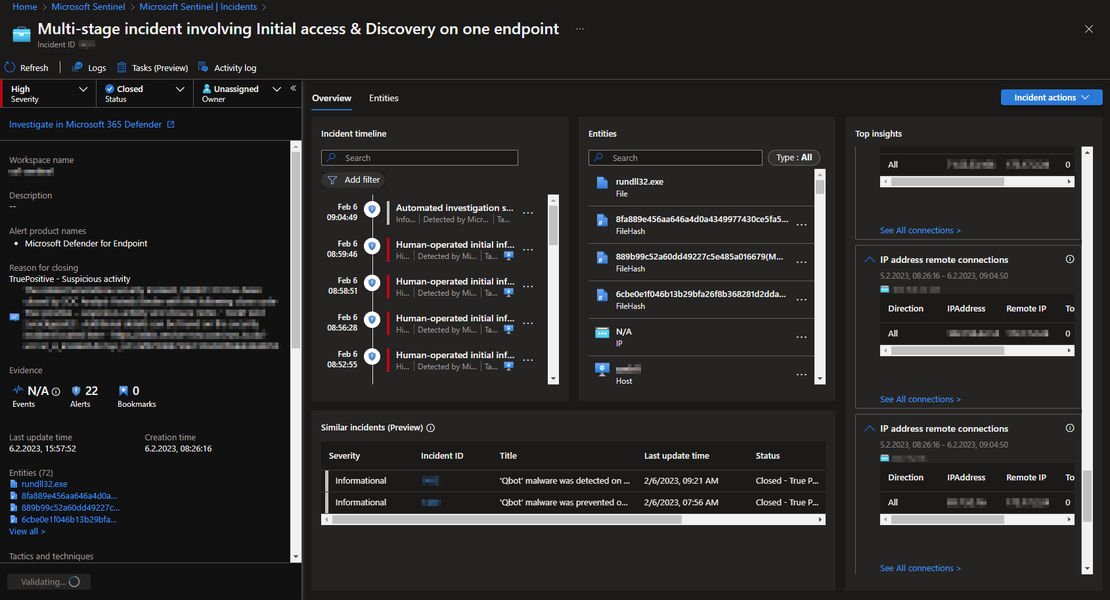Open rundll32.exe in the left Entities list
The width and height of the screenshot is (1110, 600).
click(44, 484)
